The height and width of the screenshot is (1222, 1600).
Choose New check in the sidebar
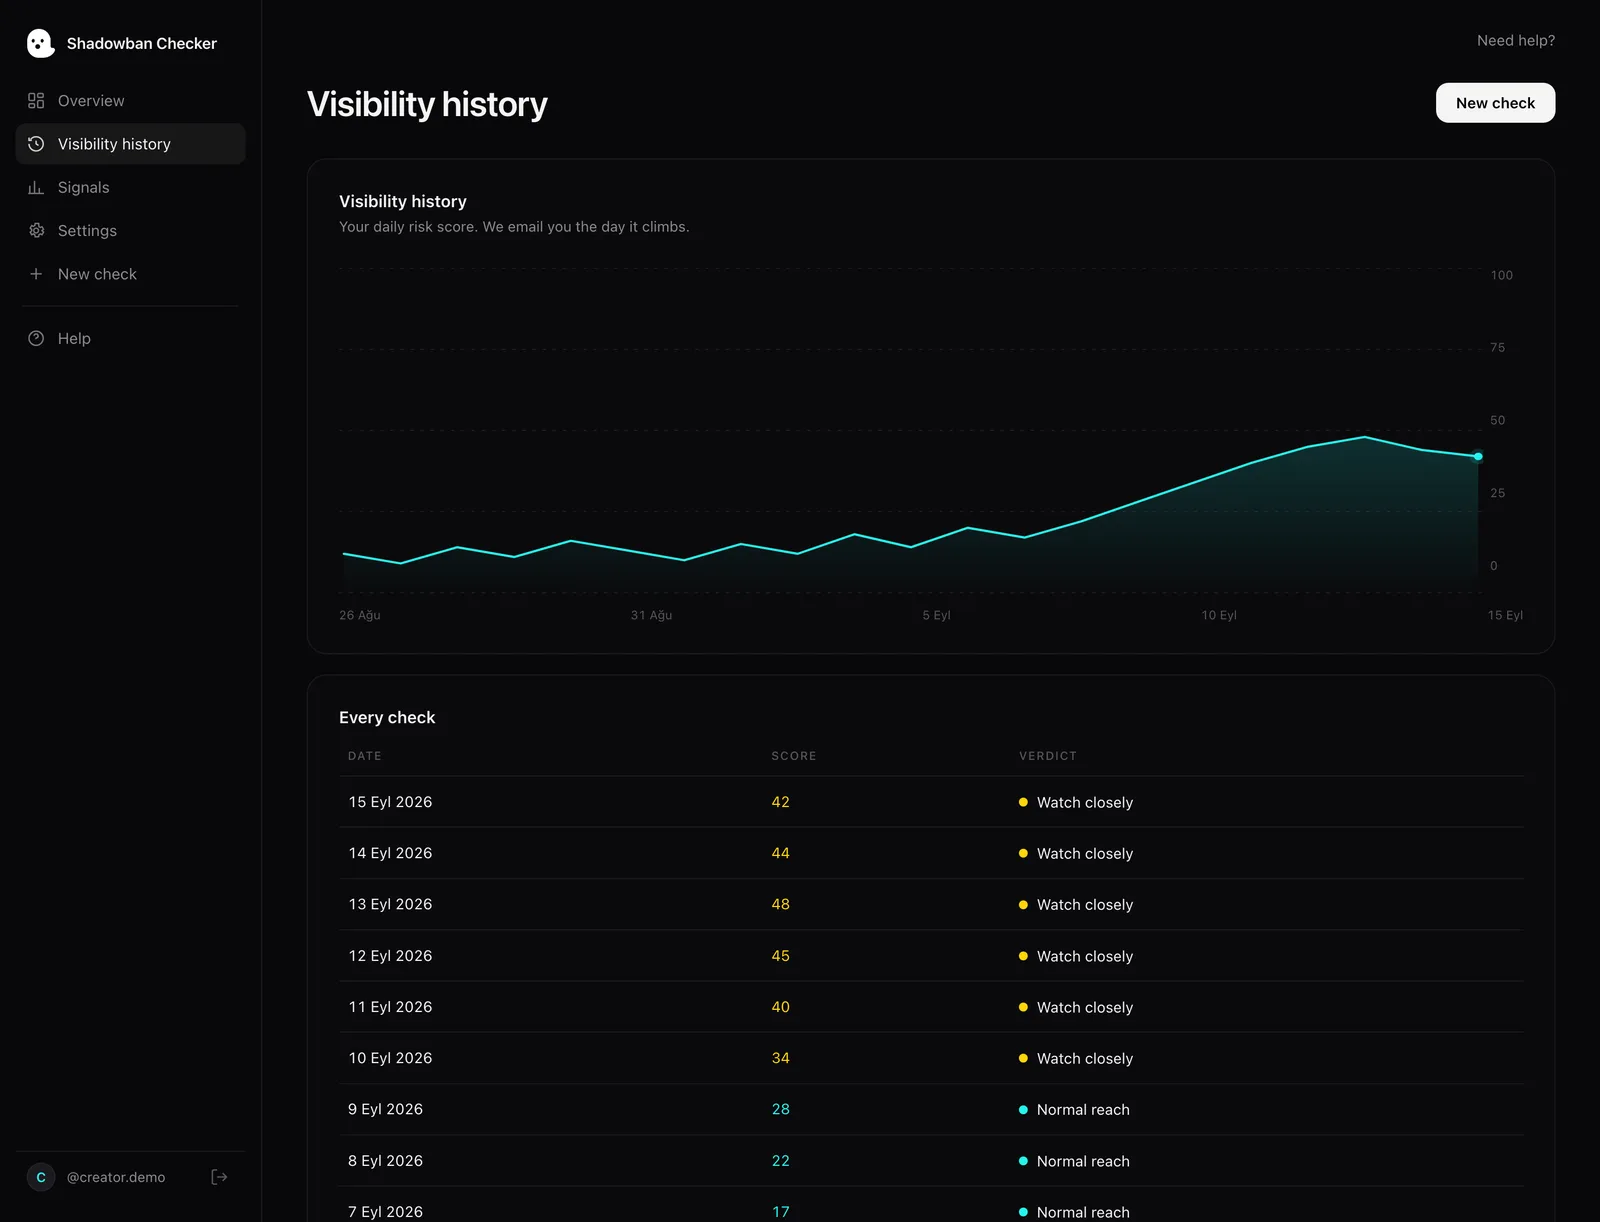130,274
